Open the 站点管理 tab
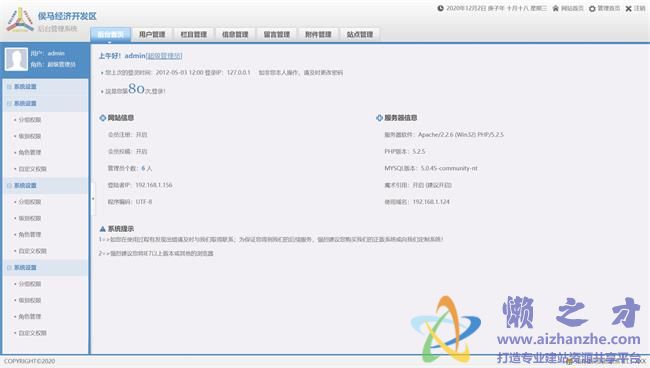650x368 pixels. coord(360,34)
